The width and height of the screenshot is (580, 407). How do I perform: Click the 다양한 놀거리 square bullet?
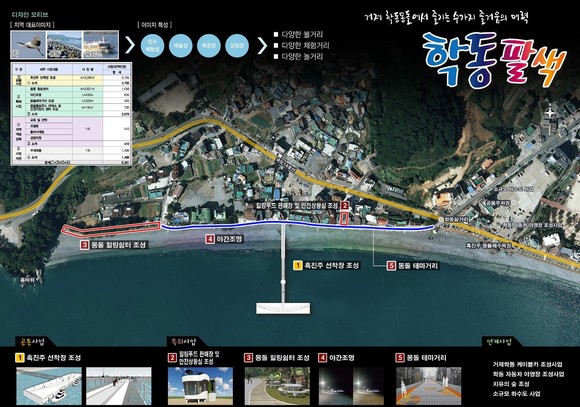[276, 57]
